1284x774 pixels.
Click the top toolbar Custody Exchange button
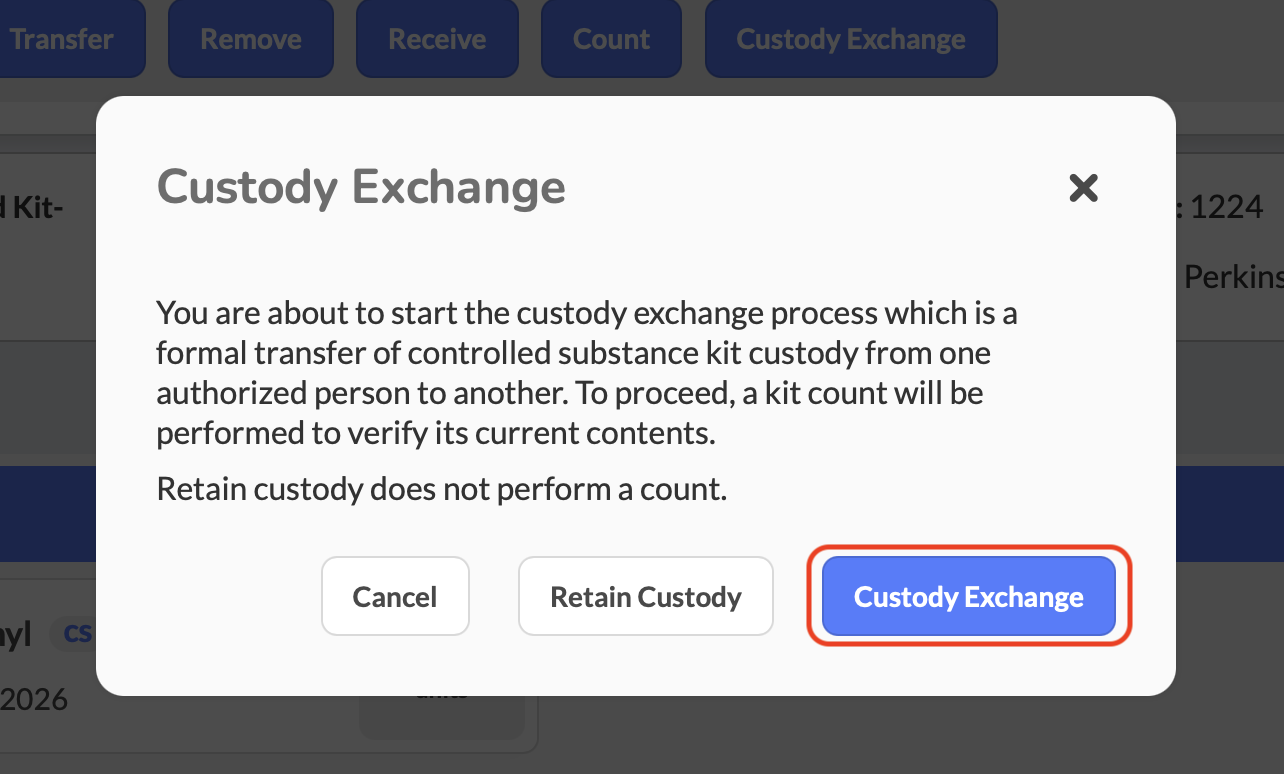point(851,39)
